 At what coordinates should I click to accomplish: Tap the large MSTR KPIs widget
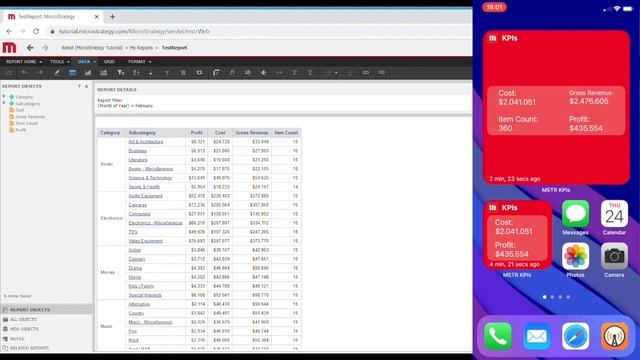pyautogui.click(x=556, y=107)
